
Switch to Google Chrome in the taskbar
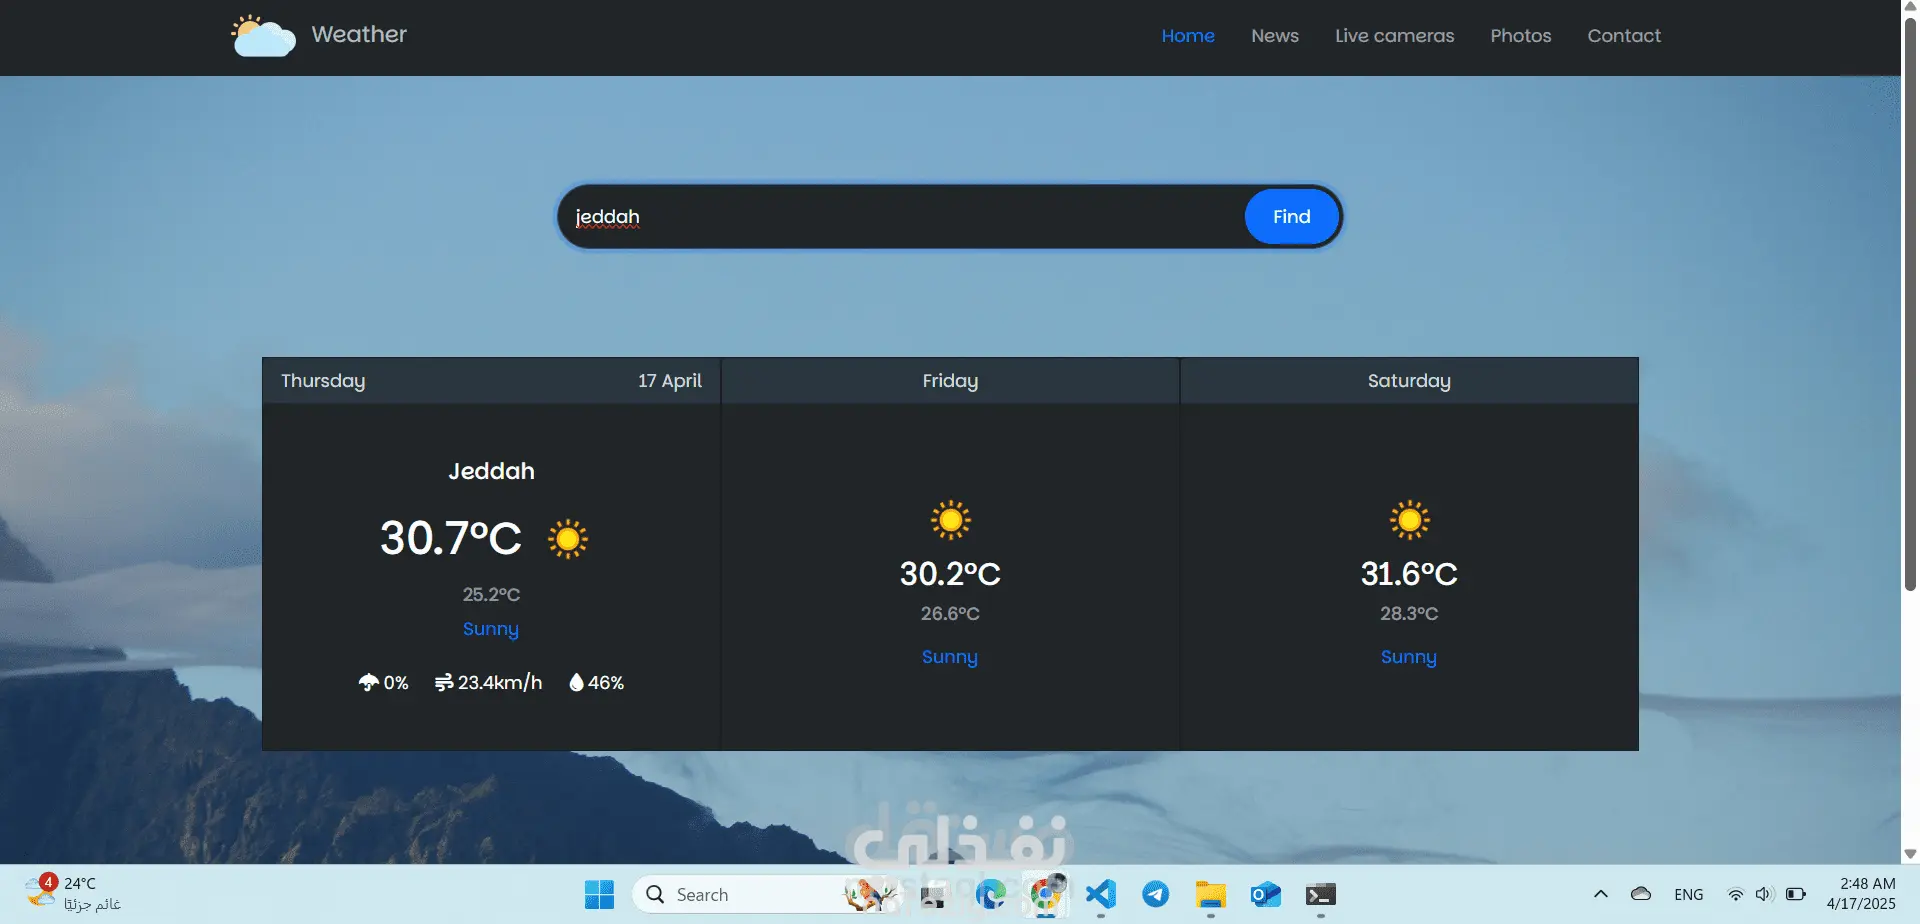point(1046,894)
